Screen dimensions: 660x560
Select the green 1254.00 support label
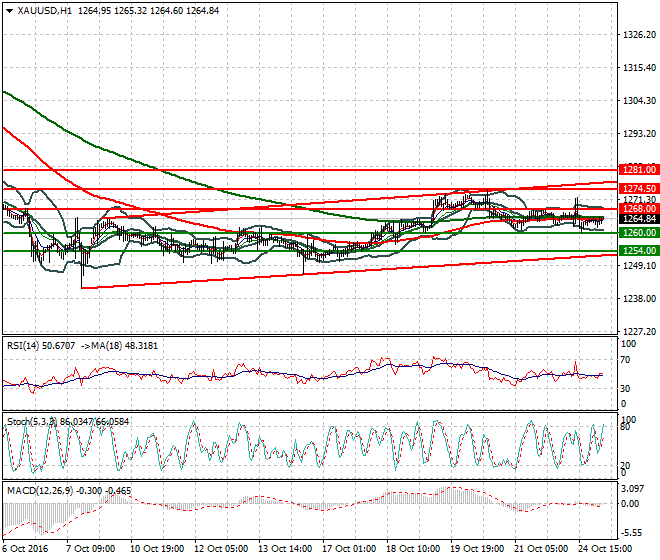click(x=639, y=251)
